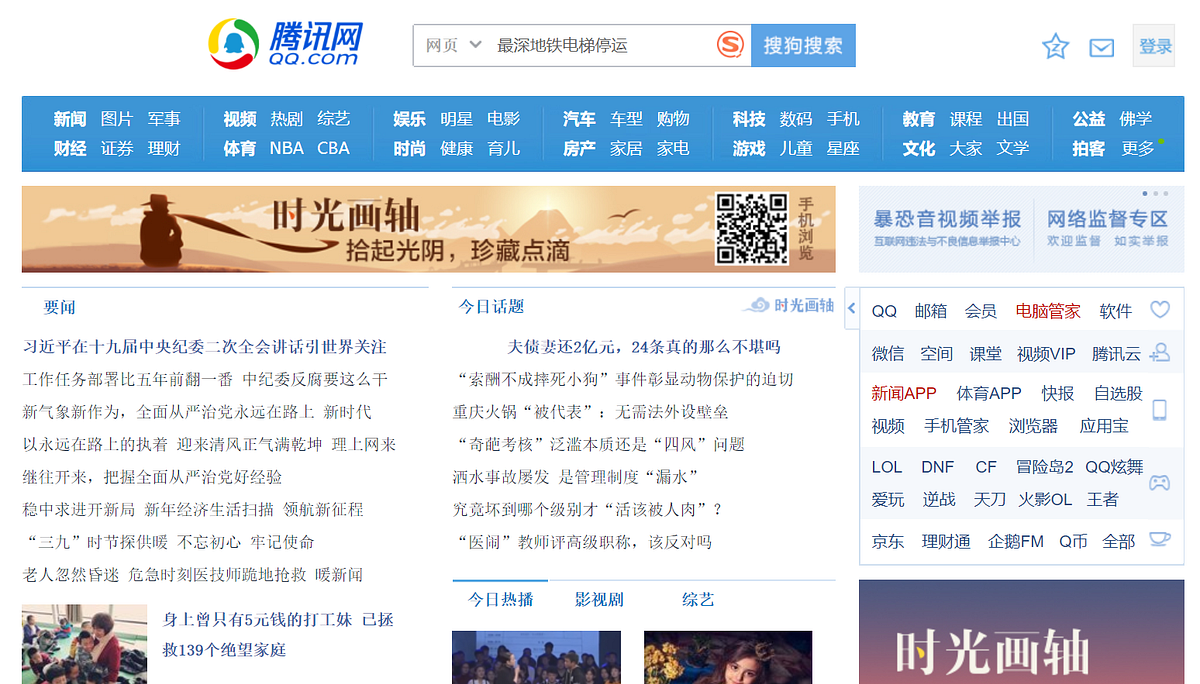Click the fashion show video thumbnail under 今日热播
Screen dimensions: 1200x684
[x=536, y=657]
